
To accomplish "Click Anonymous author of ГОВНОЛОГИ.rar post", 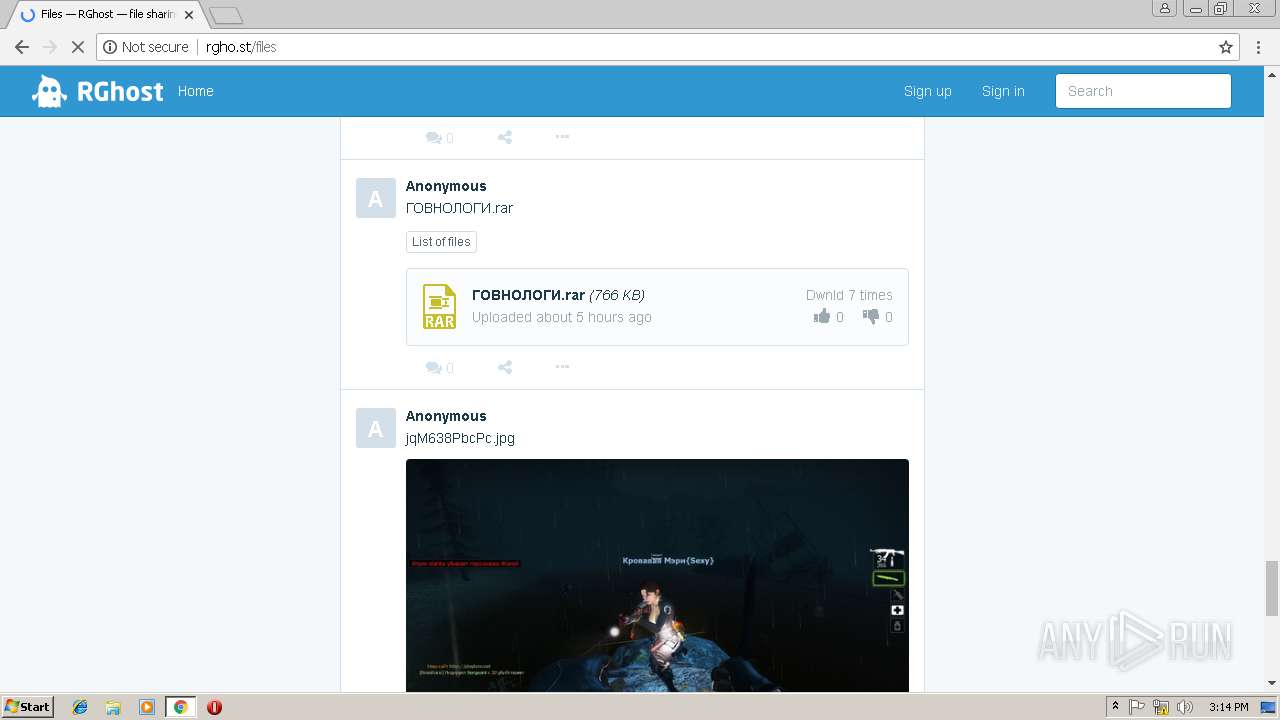I will [x=446, y=186].
